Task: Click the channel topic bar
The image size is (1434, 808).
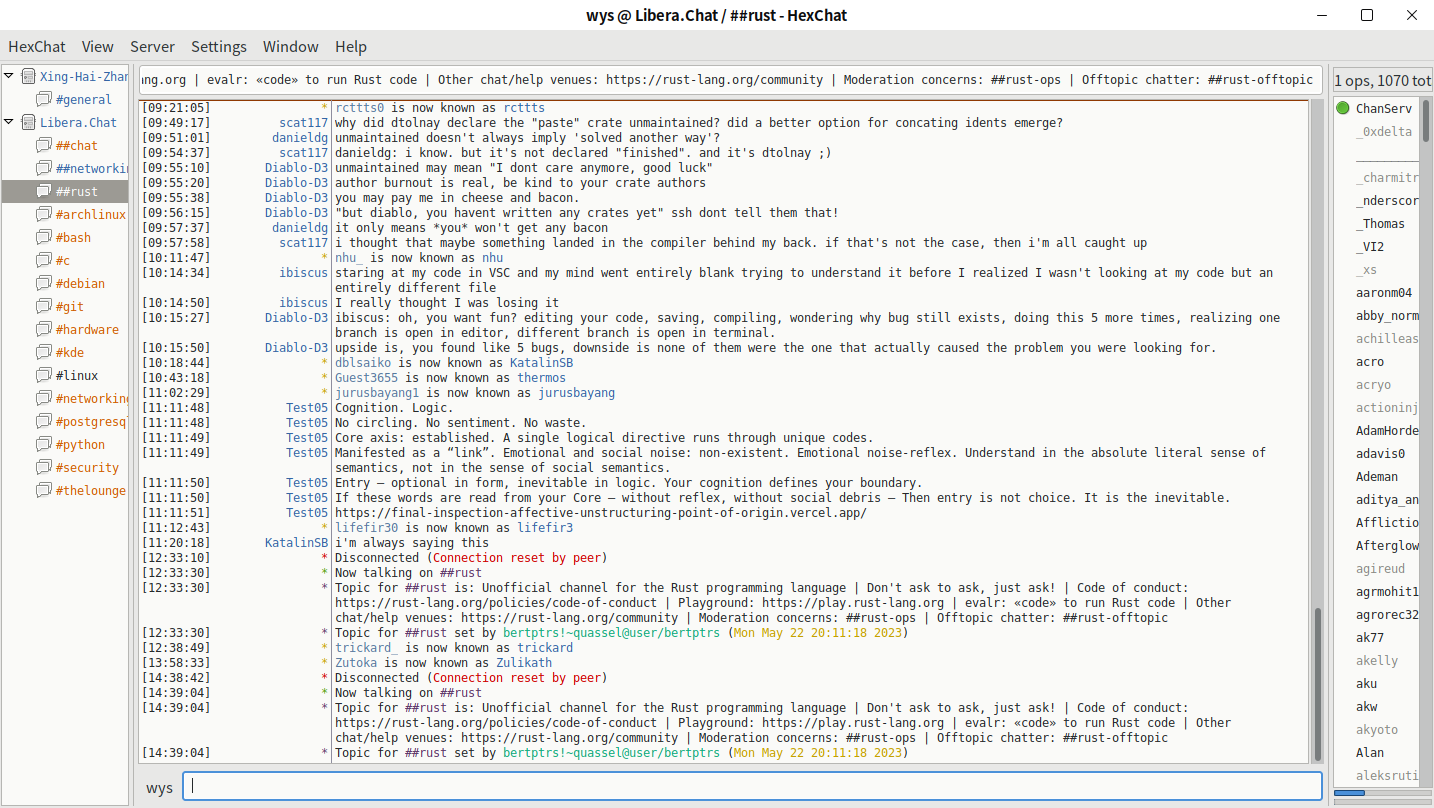Action: 732,80
